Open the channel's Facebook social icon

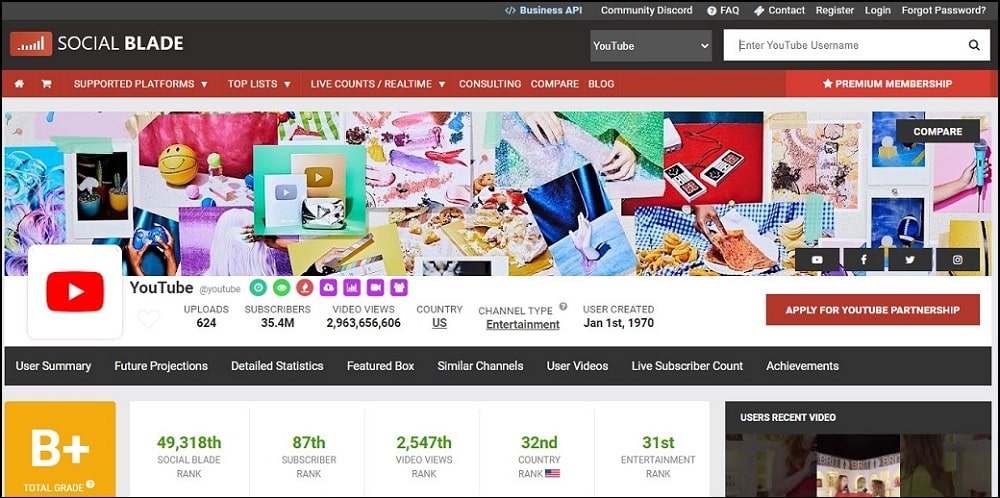[x=864, y=260]
